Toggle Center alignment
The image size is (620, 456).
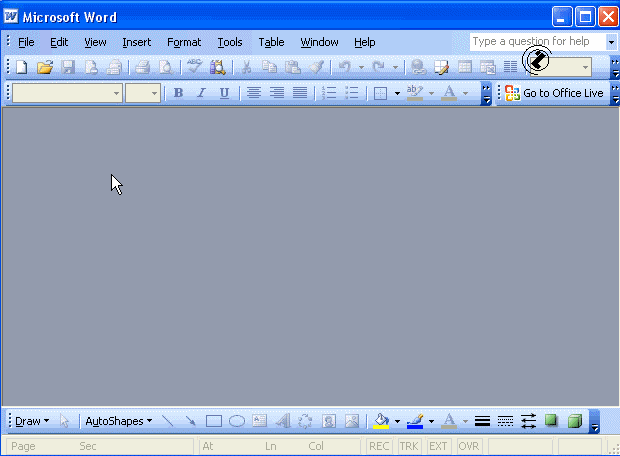point(253,93)
